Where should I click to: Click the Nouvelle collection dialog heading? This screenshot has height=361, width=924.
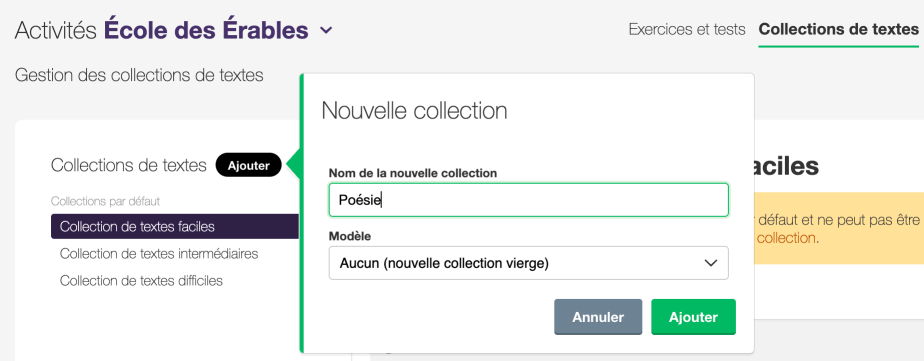tap(414, 111)
